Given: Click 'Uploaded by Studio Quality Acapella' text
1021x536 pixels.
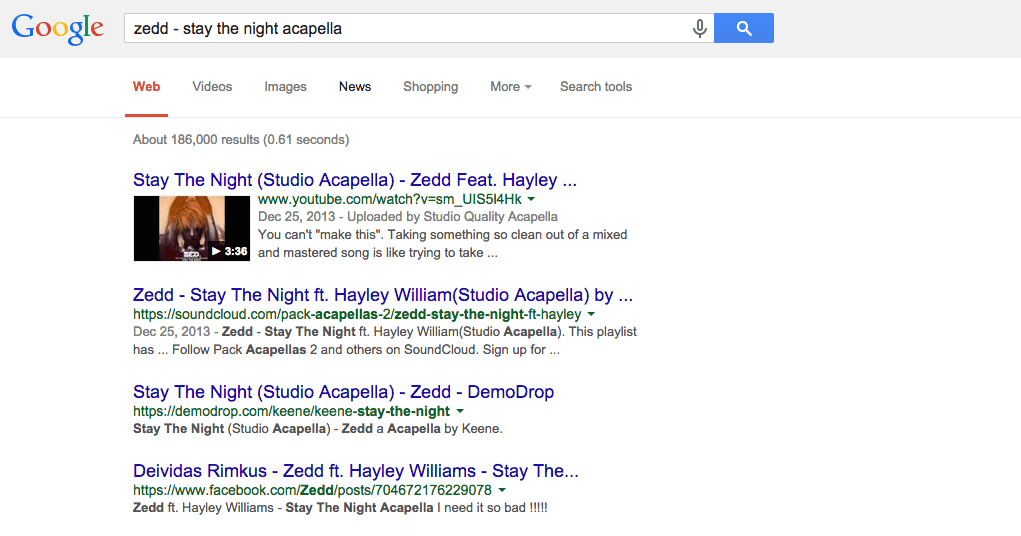Looking at the screenshot, I should (x=453, y=217).
